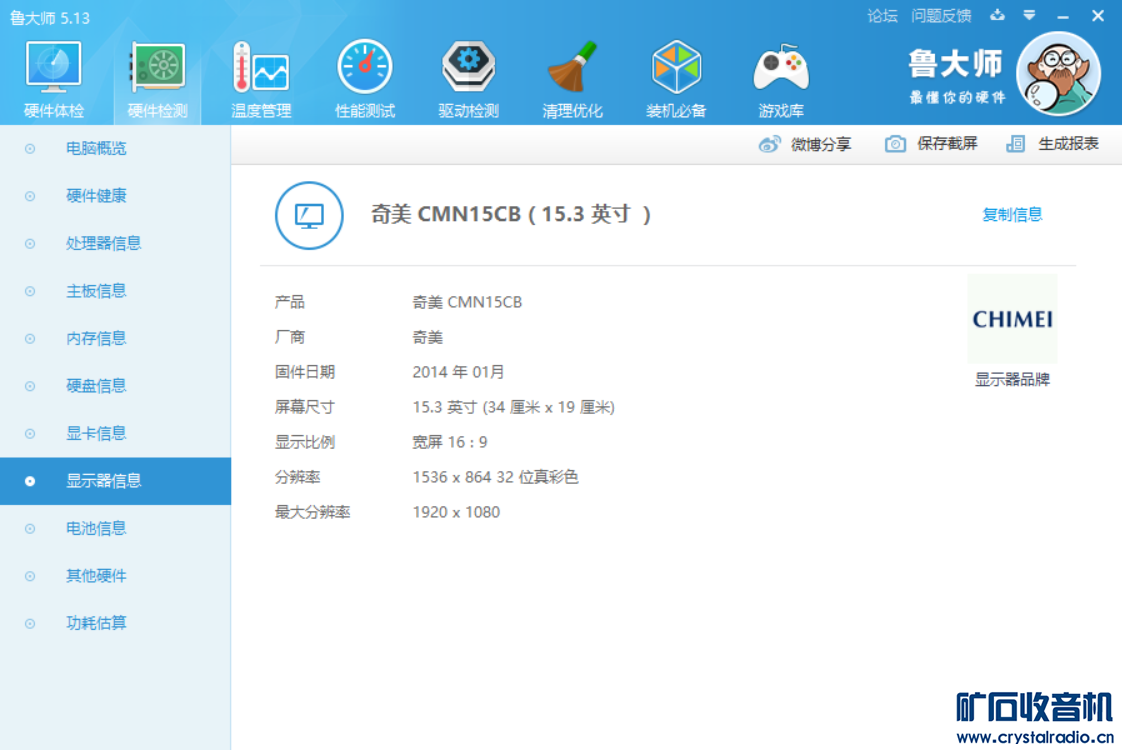Click 保存截屏 button text
This screenshot has width=1122, height=750.
947,144
